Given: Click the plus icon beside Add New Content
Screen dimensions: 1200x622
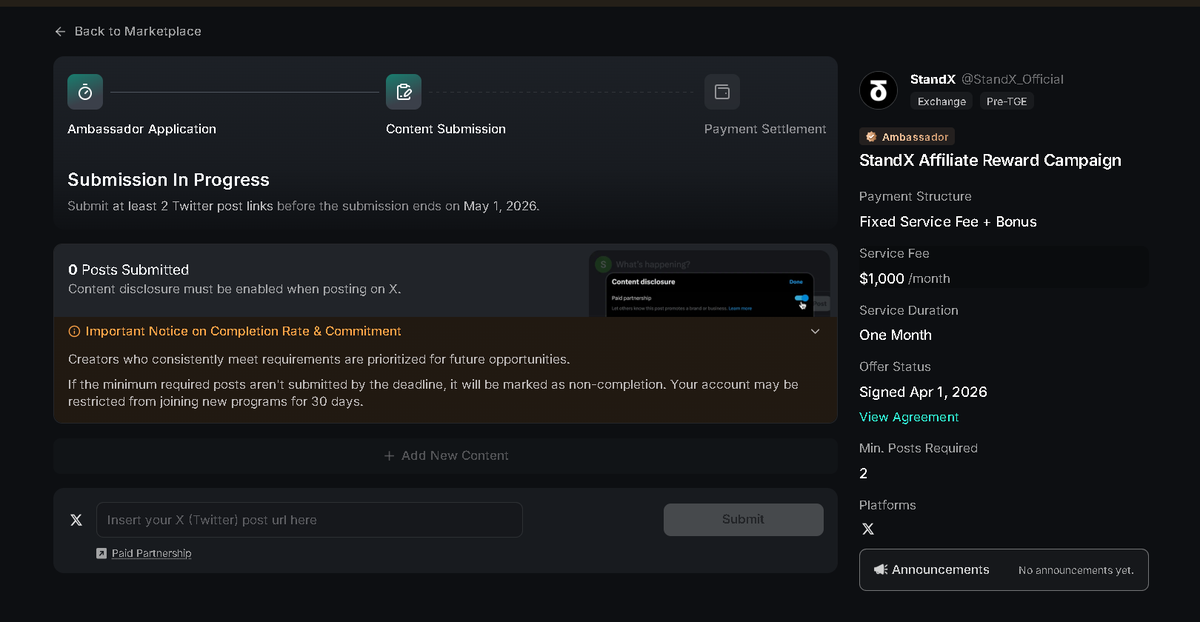Looking at the screenshot, I should (x=389, y=456).
